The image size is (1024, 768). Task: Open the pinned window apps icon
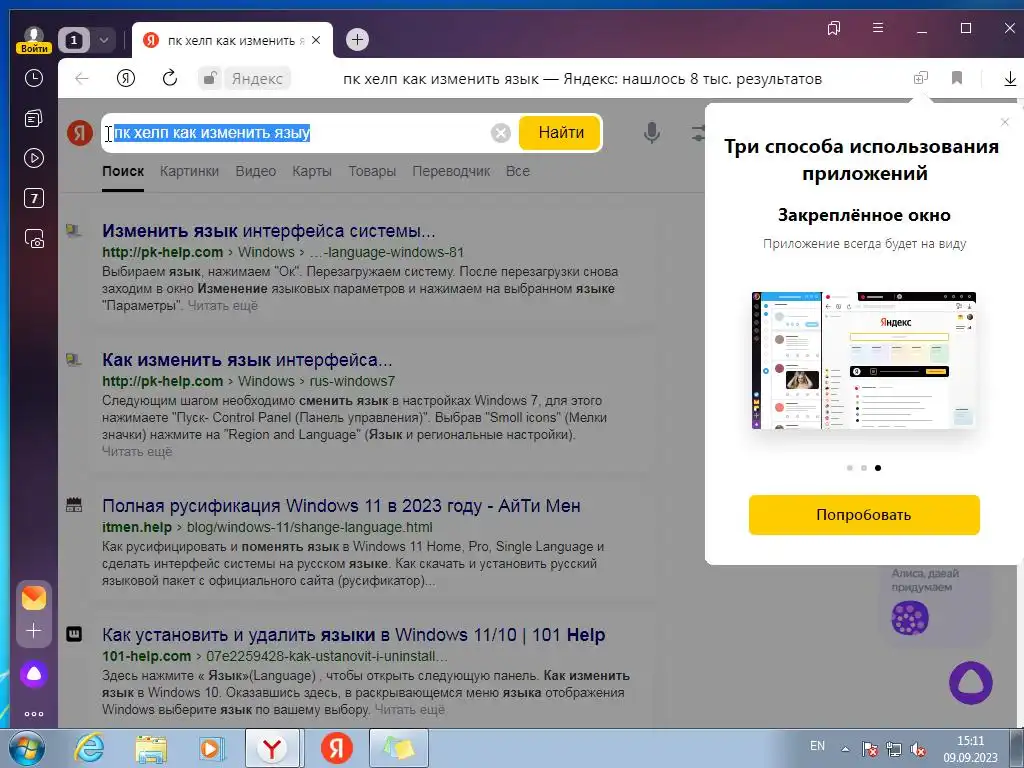point(920,78)
